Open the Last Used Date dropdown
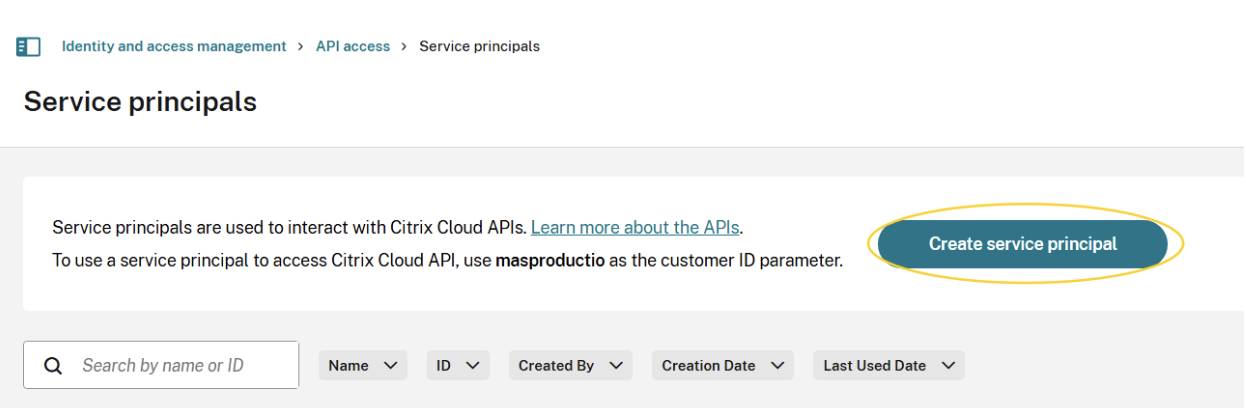Viewport: 1246px width, 408px height. point(888,366)
